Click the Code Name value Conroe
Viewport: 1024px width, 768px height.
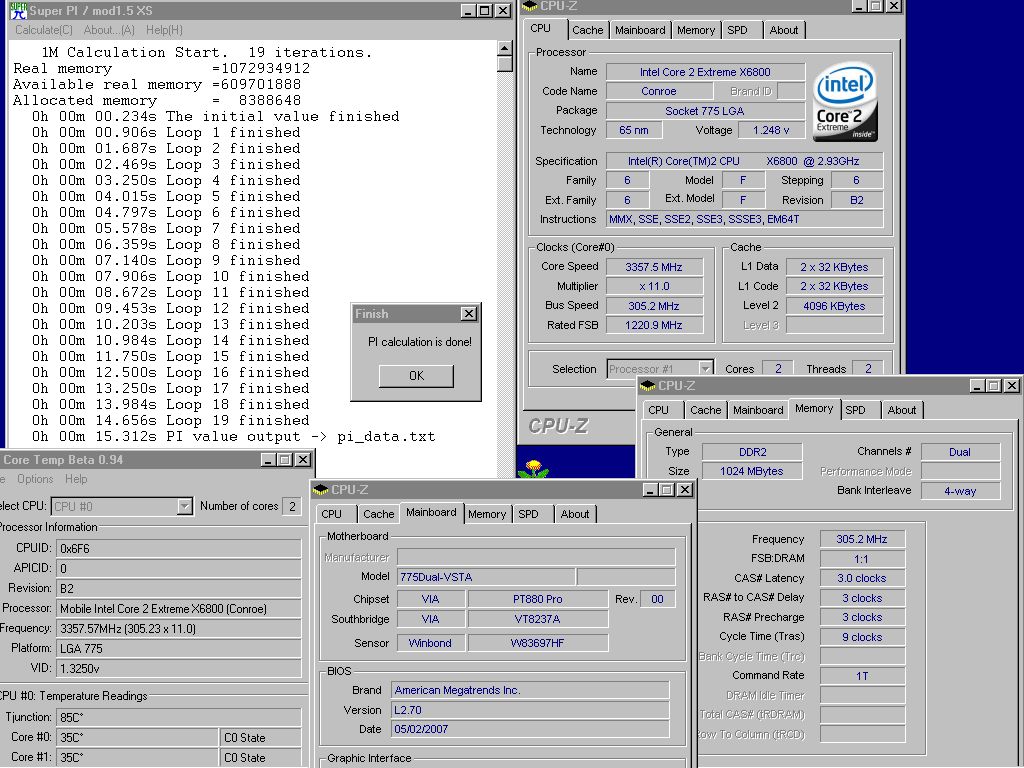[658, 91]
